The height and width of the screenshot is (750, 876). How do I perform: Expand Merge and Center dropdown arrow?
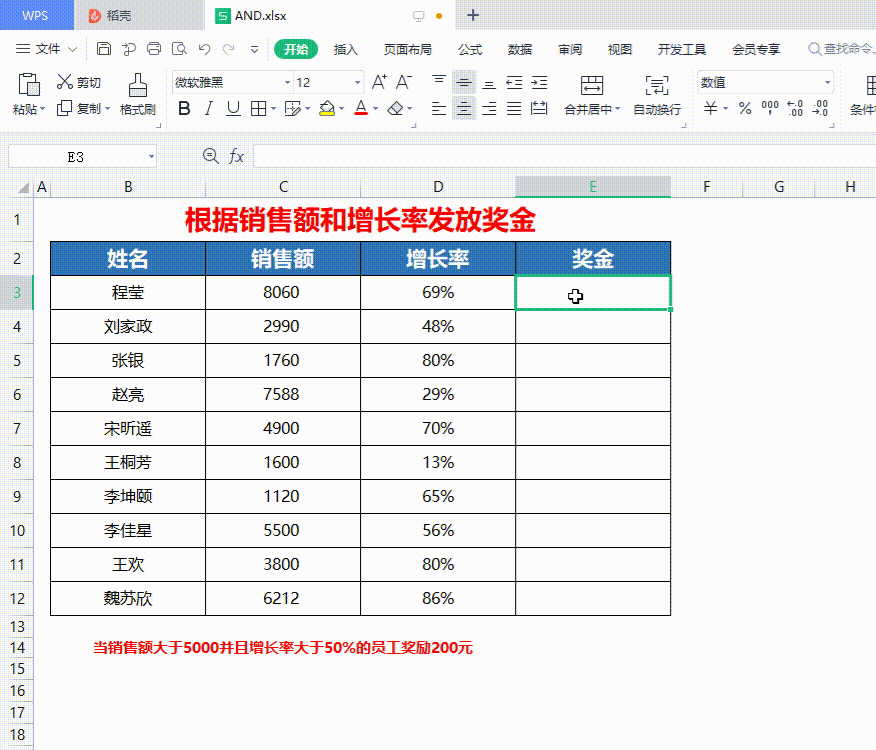coord(617,109)
